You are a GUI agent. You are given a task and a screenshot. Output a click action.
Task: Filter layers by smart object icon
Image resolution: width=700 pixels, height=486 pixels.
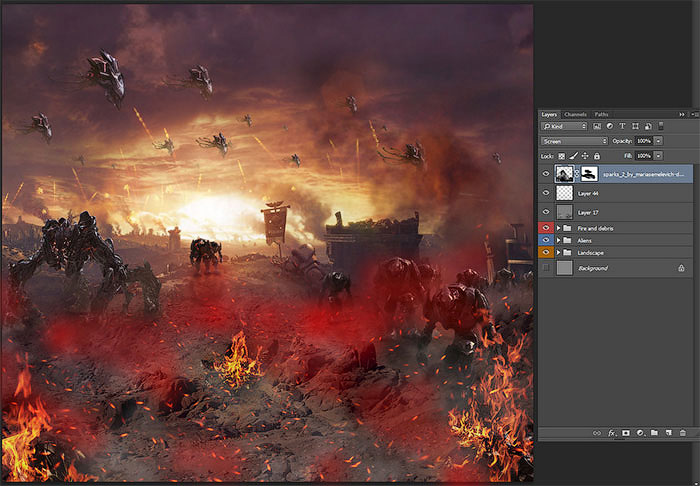tap(648, 126)
